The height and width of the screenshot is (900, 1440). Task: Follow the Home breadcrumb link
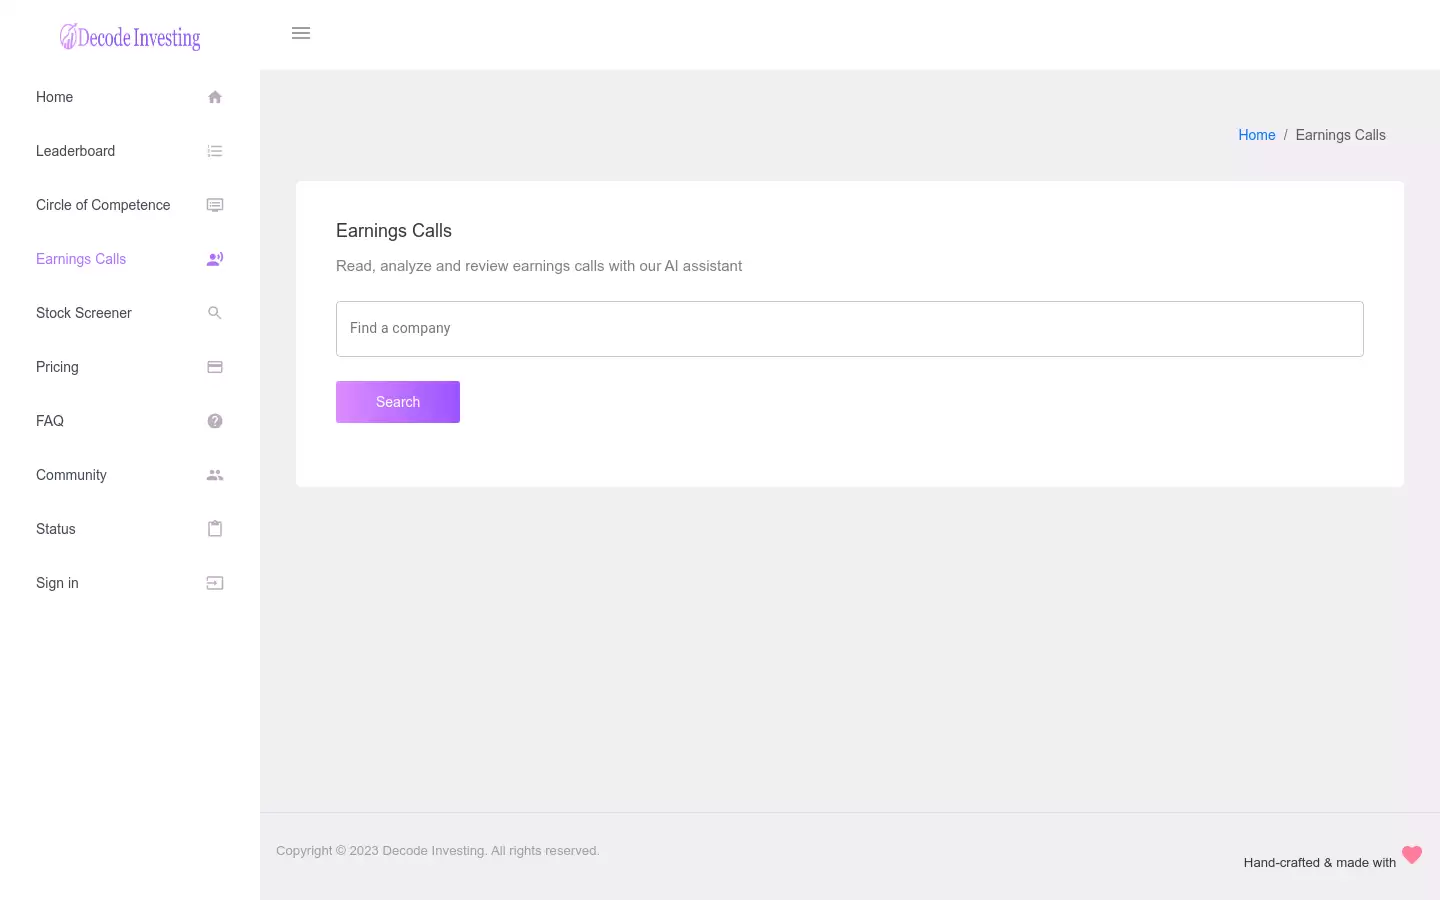pos(1256,135)
